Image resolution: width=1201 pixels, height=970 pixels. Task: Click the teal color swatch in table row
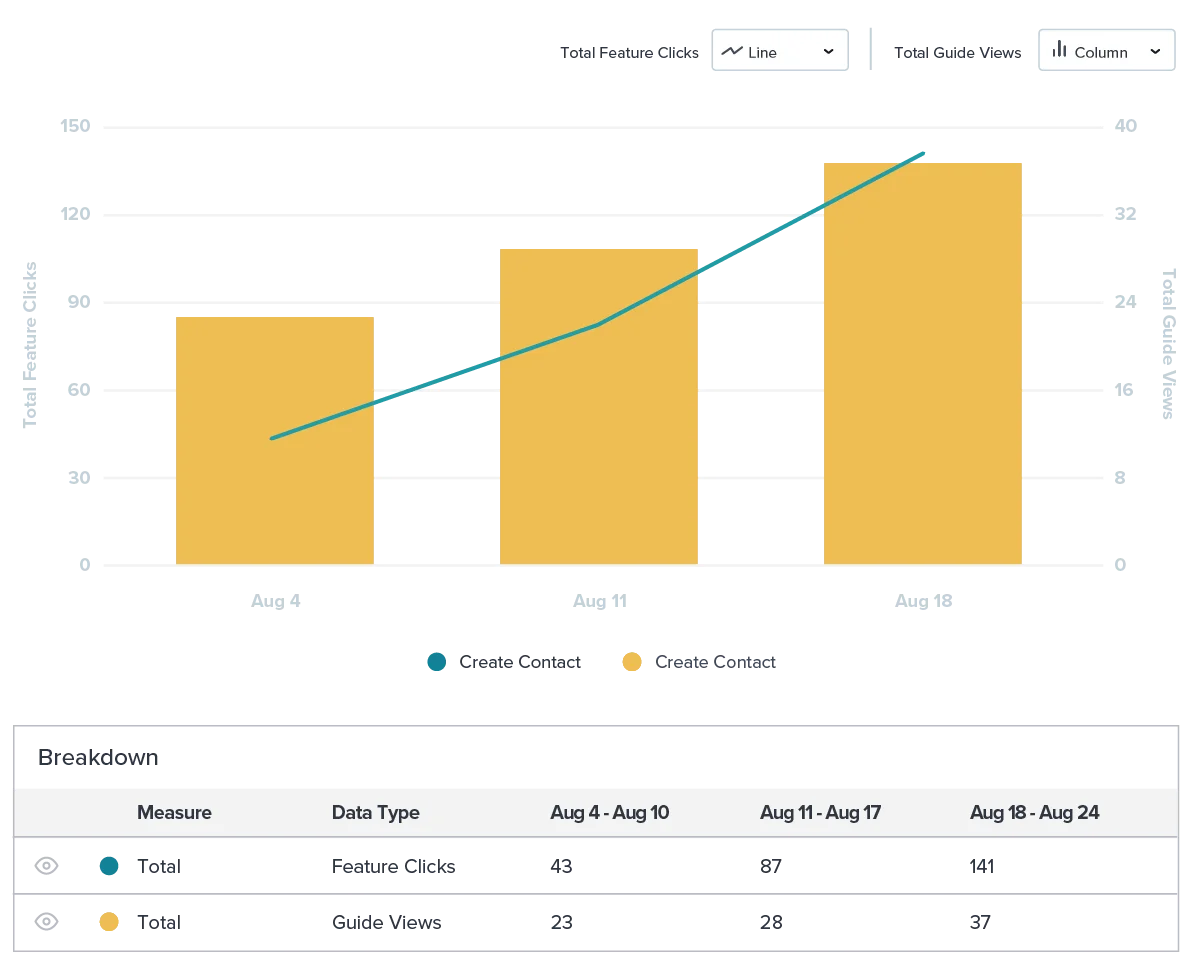tap(108, 867)
